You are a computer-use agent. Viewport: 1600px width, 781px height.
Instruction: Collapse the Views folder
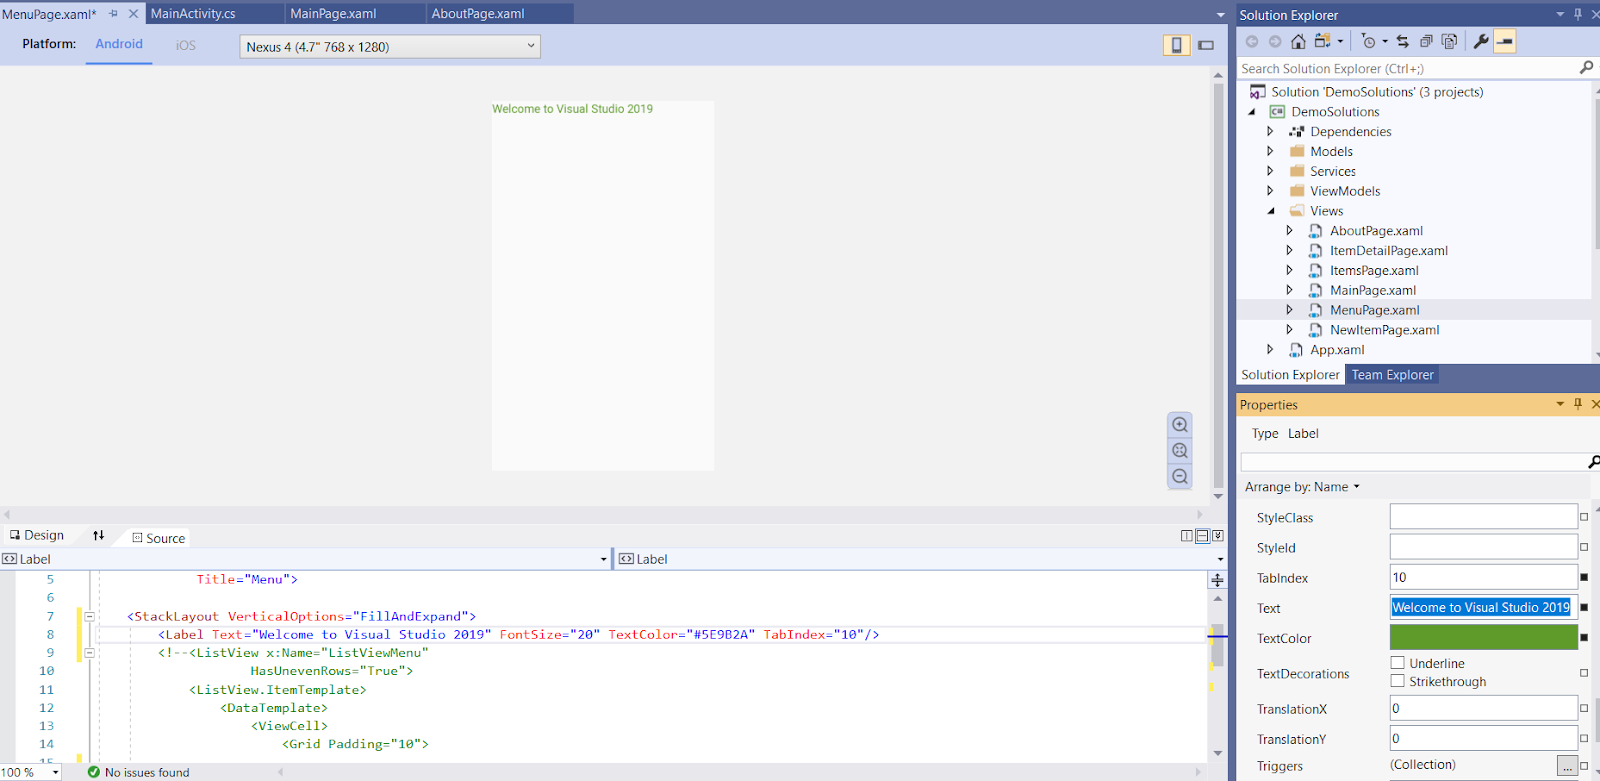point(1271,211)
